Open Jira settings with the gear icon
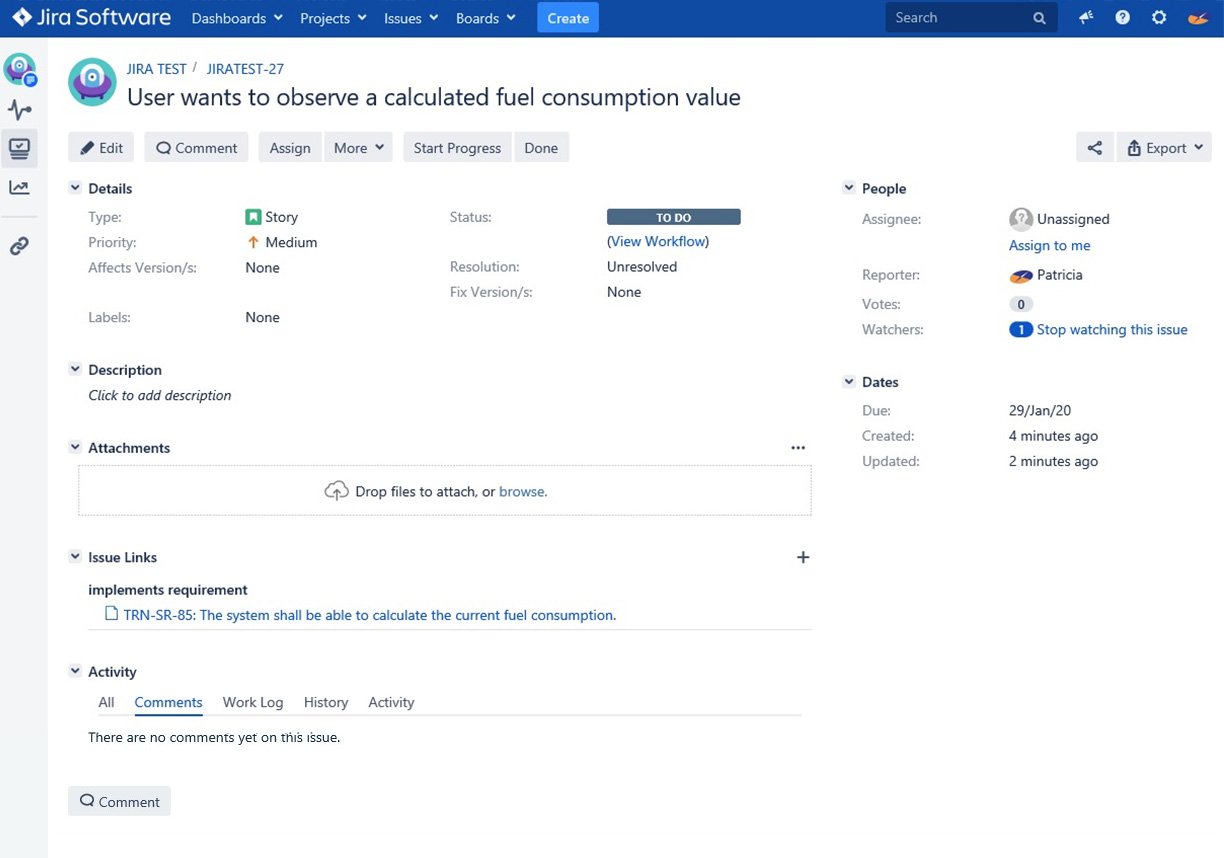This screenshot has width=1224, height=858. 1158,17
